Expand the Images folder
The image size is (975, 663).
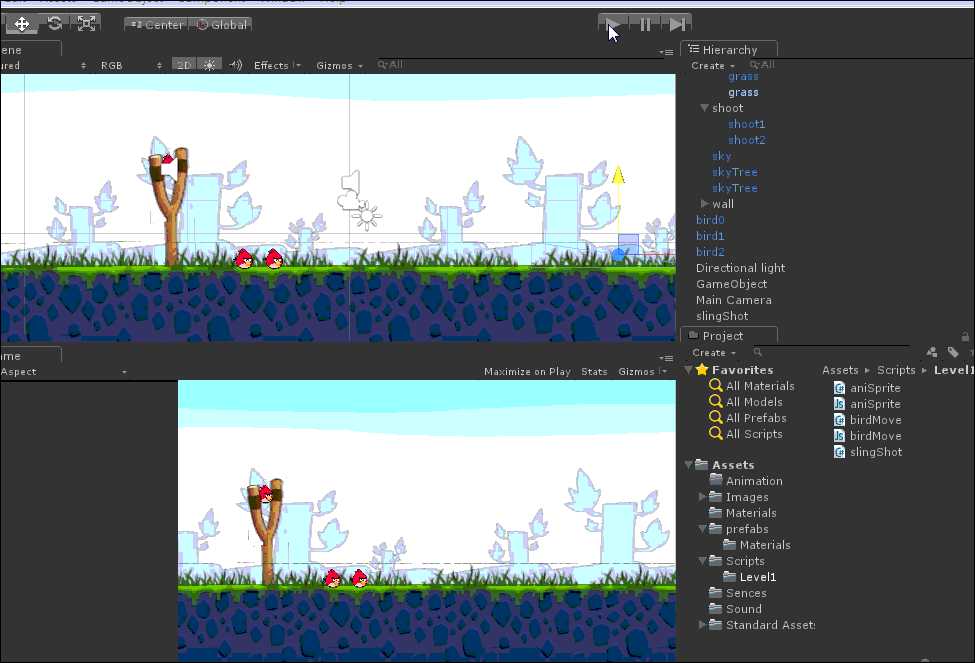(702, 496)
